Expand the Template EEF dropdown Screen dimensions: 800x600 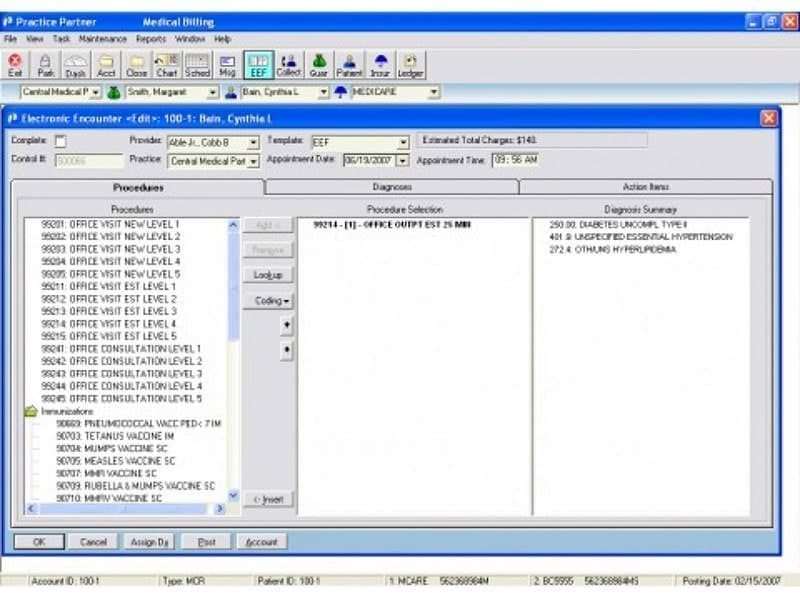[x=403, y=142]
